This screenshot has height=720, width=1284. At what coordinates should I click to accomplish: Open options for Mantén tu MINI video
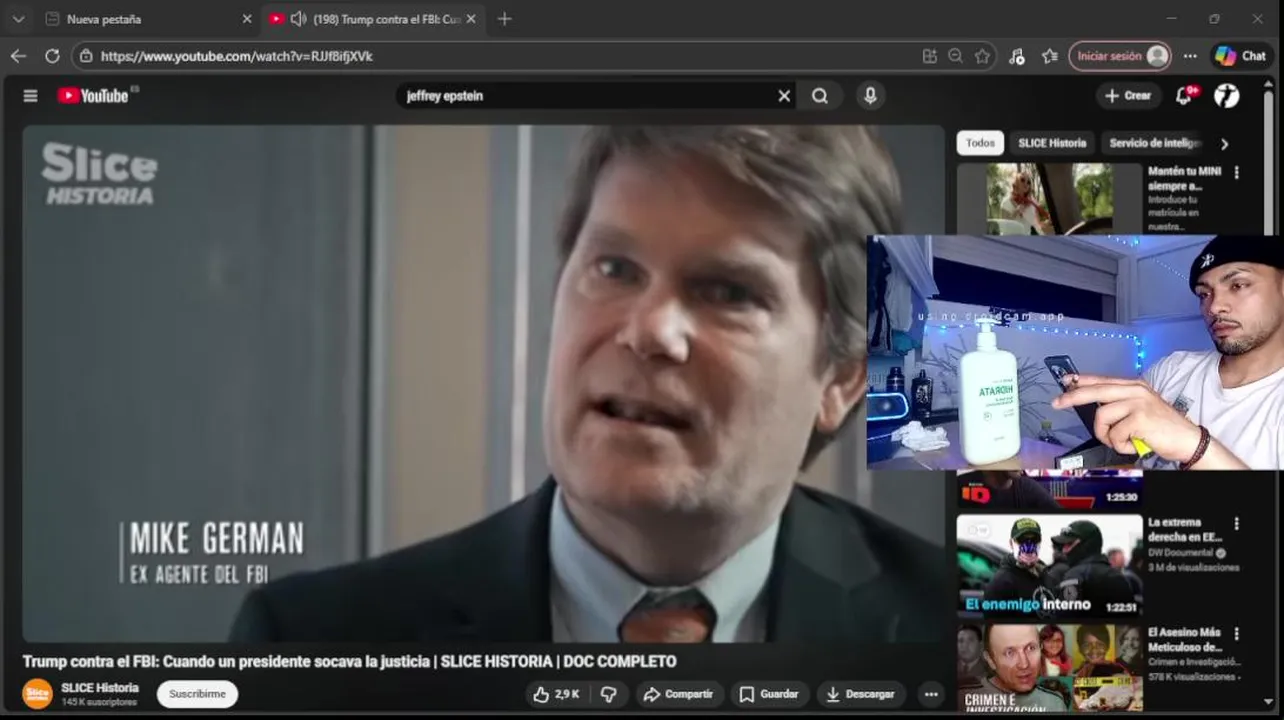pos(1236,172)
